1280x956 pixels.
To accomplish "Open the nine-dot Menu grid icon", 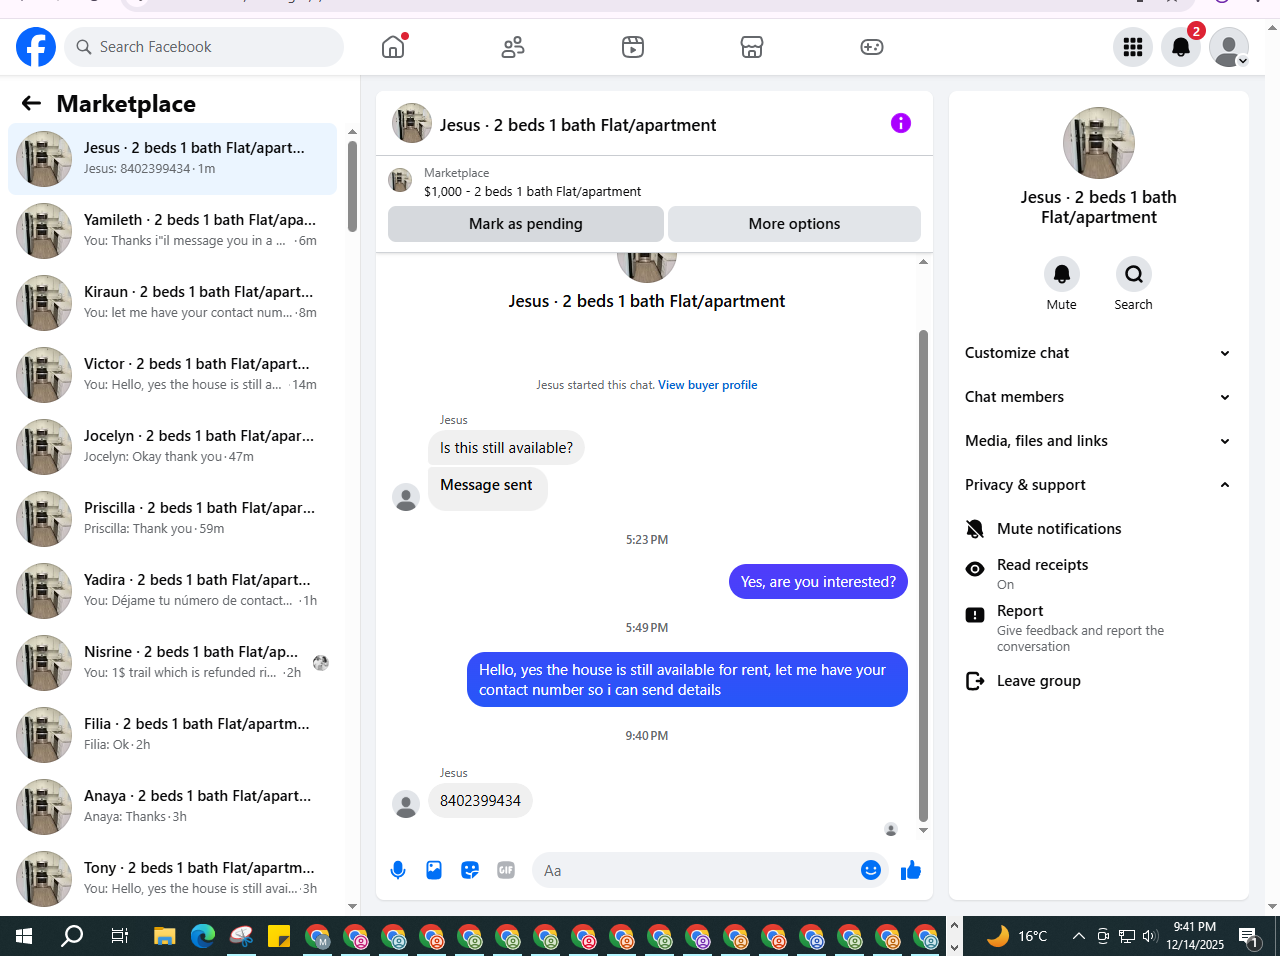I will point(1133,47).
